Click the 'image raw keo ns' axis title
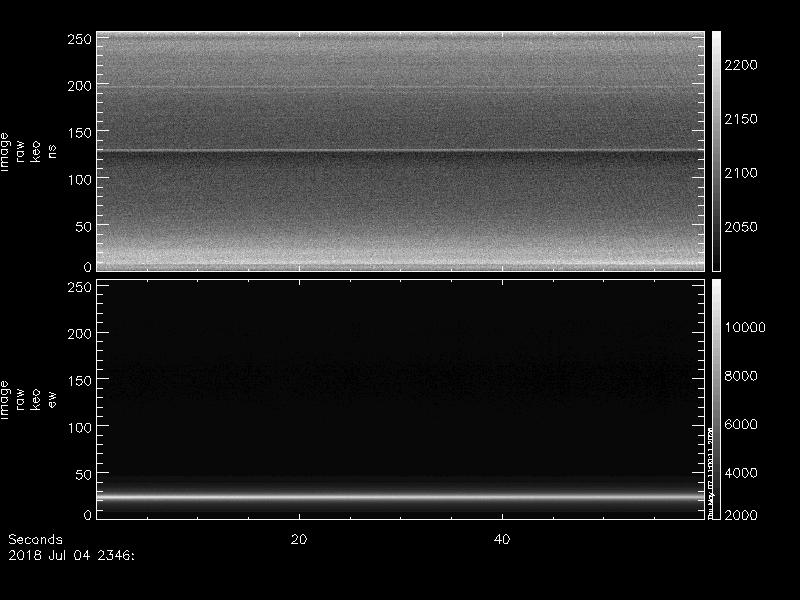The height and width of the screenshot is (600, 800). tap(28, 152)
